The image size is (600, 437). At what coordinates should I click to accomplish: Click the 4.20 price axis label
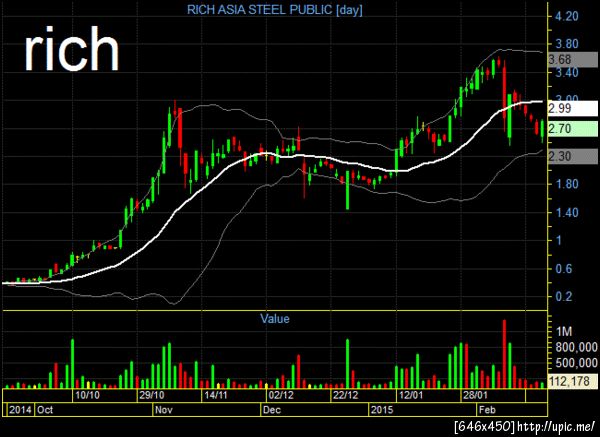pos(567,16)
